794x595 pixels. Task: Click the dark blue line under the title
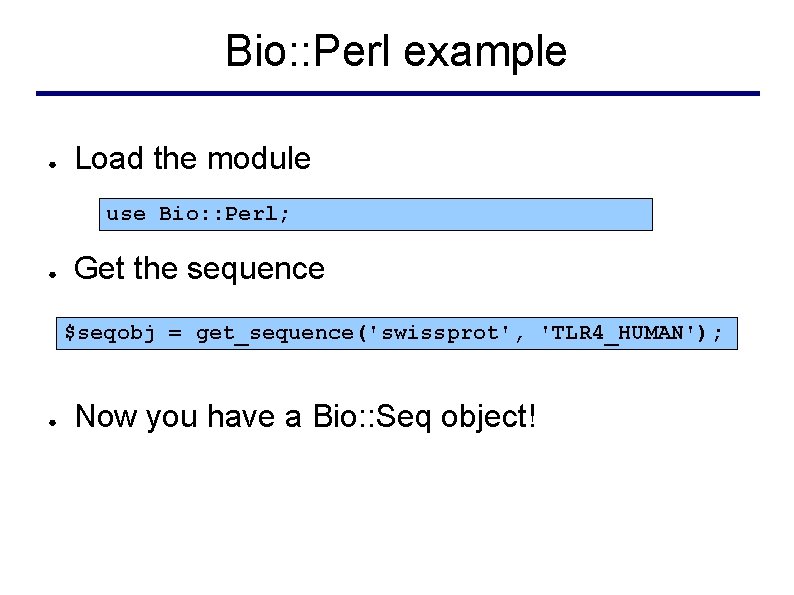pyautogui.click(x=397, y=94)
